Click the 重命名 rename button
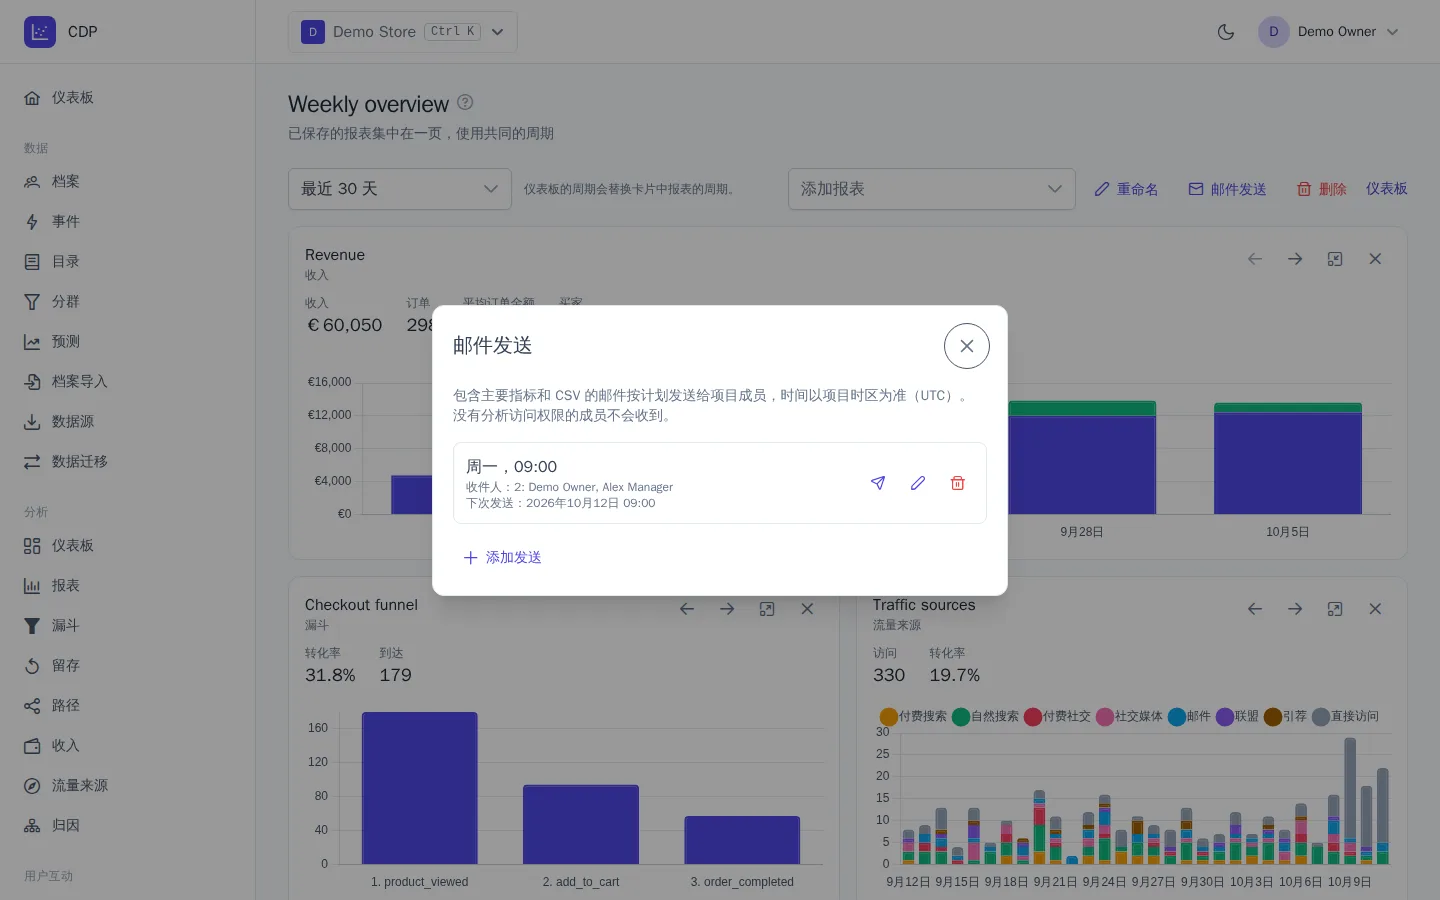The image size is (1440, 900). pos(1126,189)
